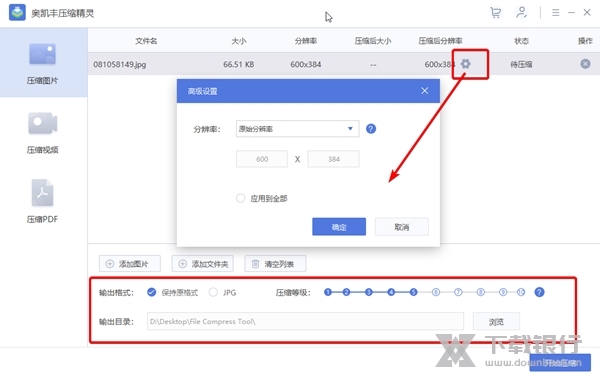Click the compression level help icon
This screenshot has height=376, width=600.
539,292
